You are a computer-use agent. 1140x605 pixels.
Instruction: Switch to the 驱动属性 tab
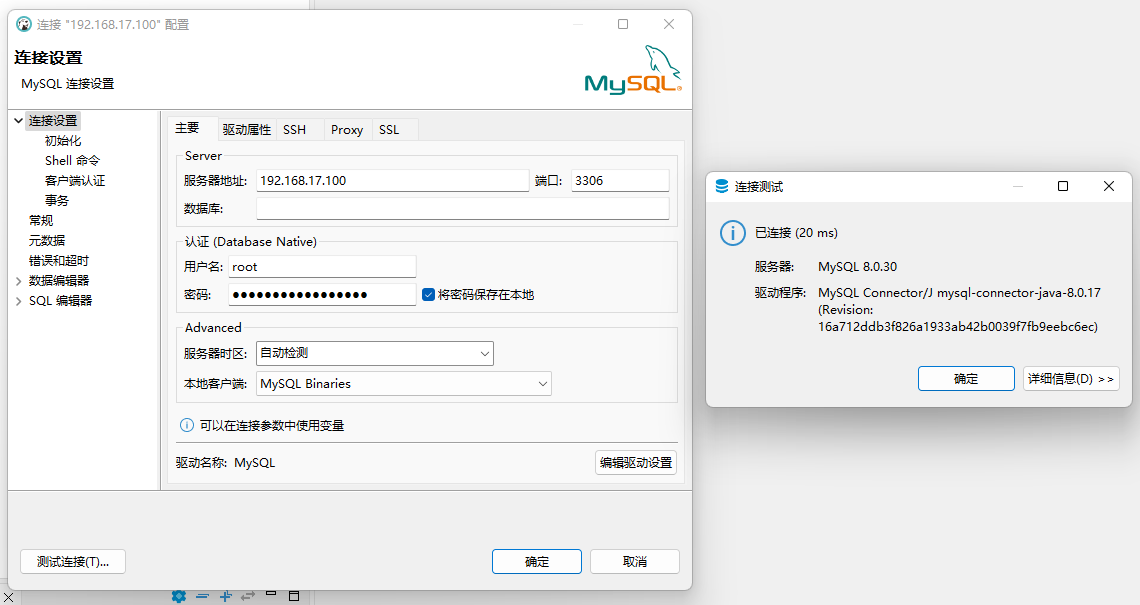pyautogui.click(x=246, y=130)
